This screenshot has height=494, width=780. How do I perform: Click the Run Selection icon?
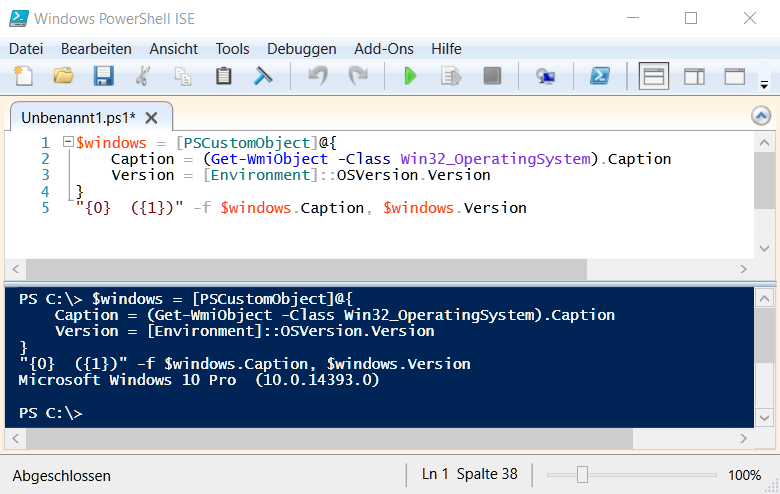click(450, 76)
